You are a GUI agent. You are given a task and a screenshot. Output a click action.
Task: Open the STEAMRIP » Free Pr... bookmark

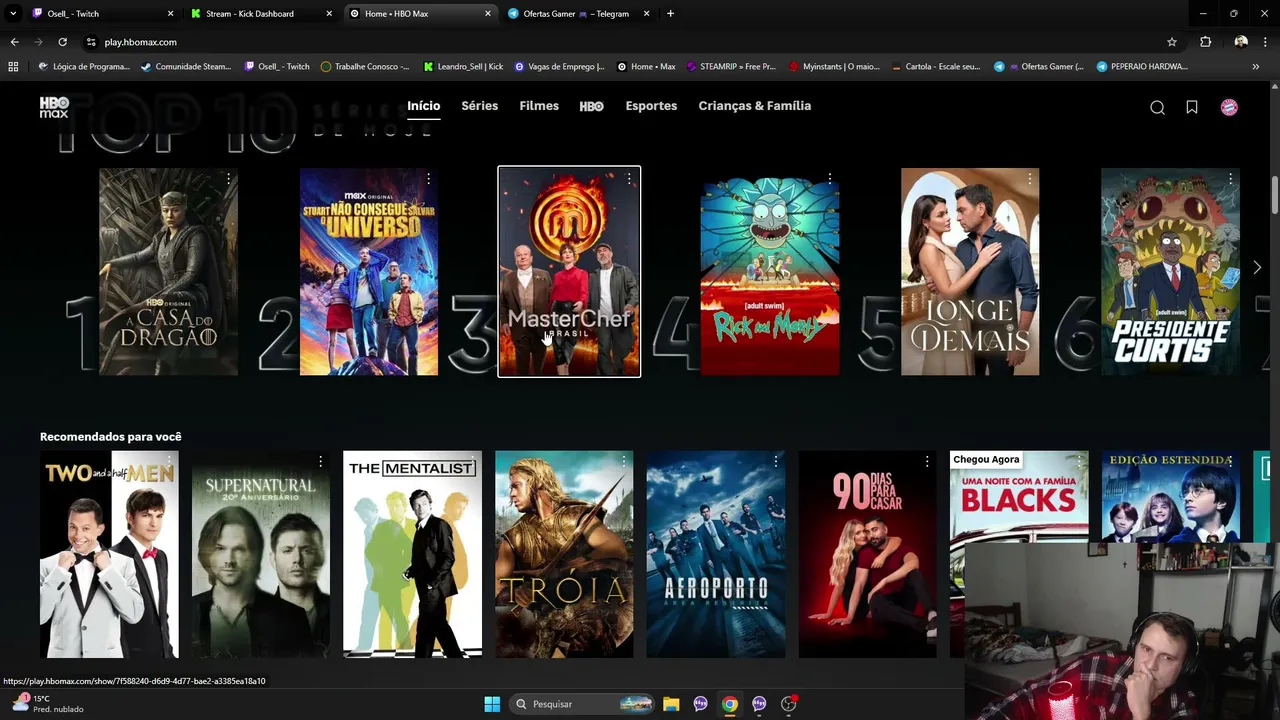point(730,66)
